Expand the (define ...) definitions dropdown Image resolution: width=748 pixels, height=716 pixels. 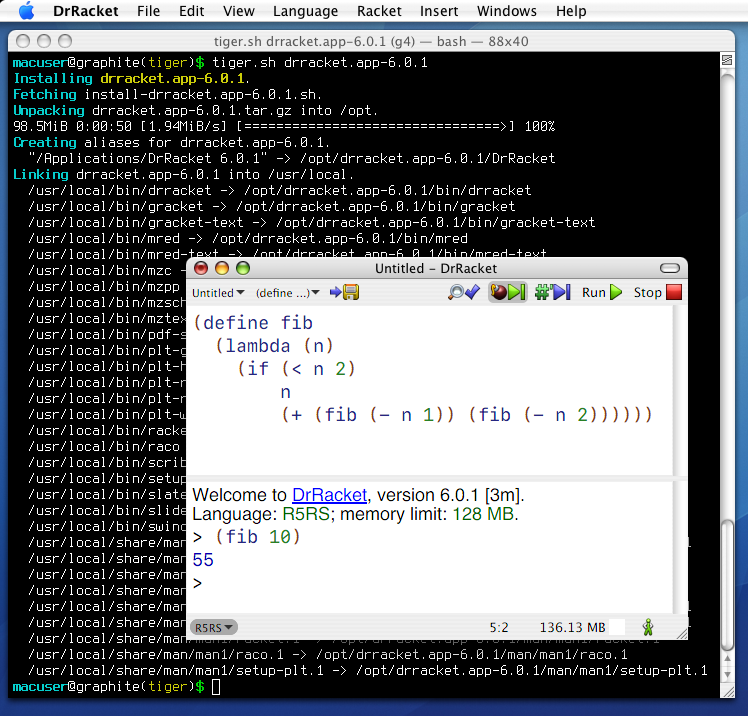288,293
